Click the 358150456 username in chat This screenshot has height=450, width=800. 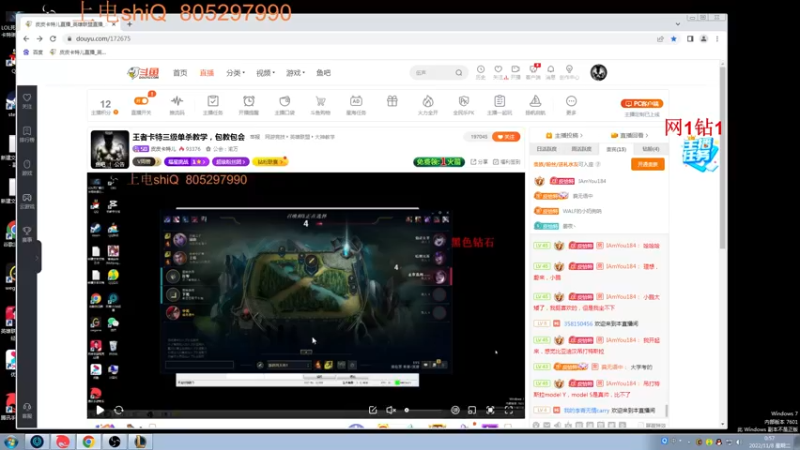pos(578,324)
